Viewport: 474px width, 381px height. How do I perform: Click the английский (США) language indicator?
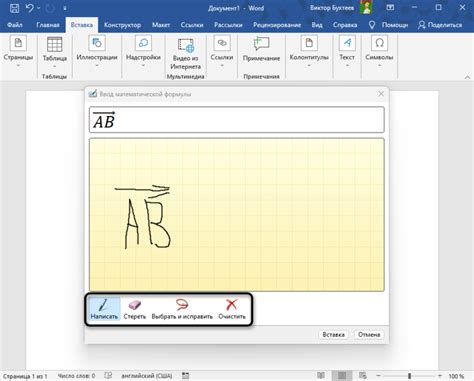(x=147, y=376)
